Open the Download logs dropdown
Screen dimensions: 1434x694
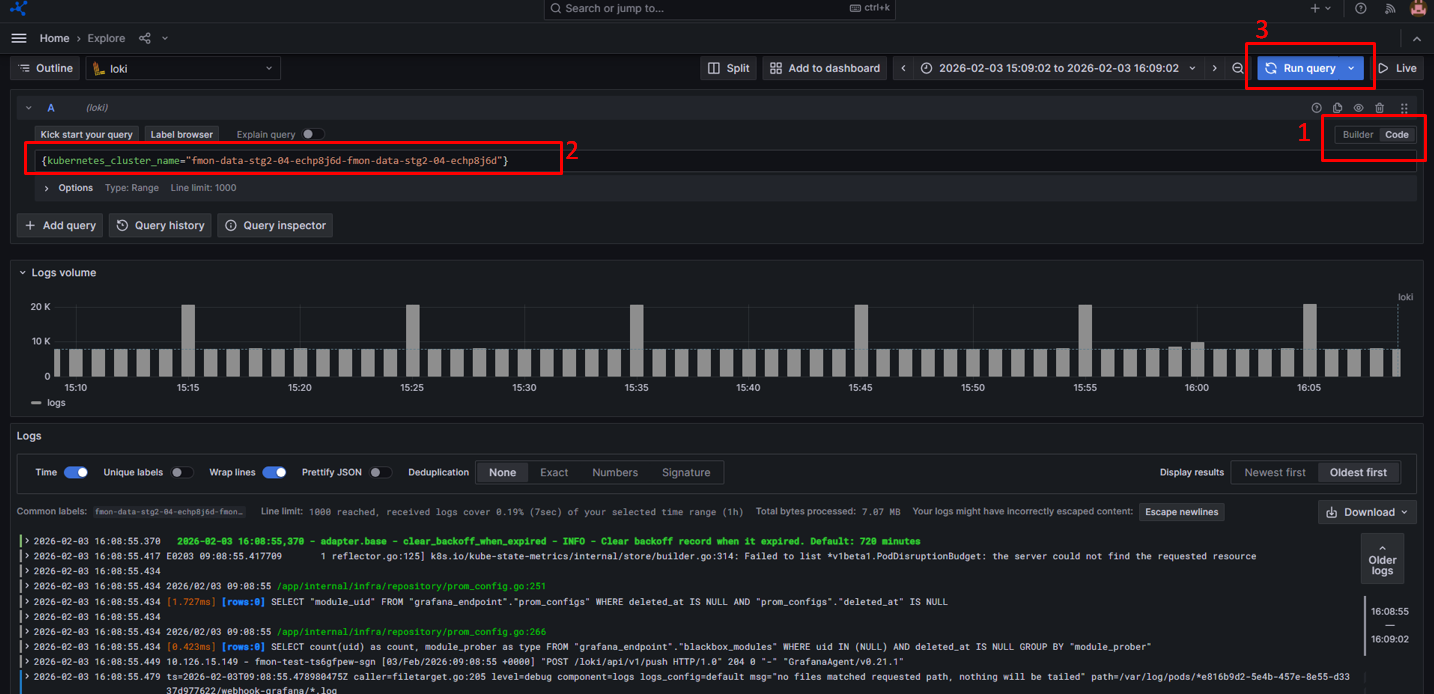click(x=1366, y=512)
